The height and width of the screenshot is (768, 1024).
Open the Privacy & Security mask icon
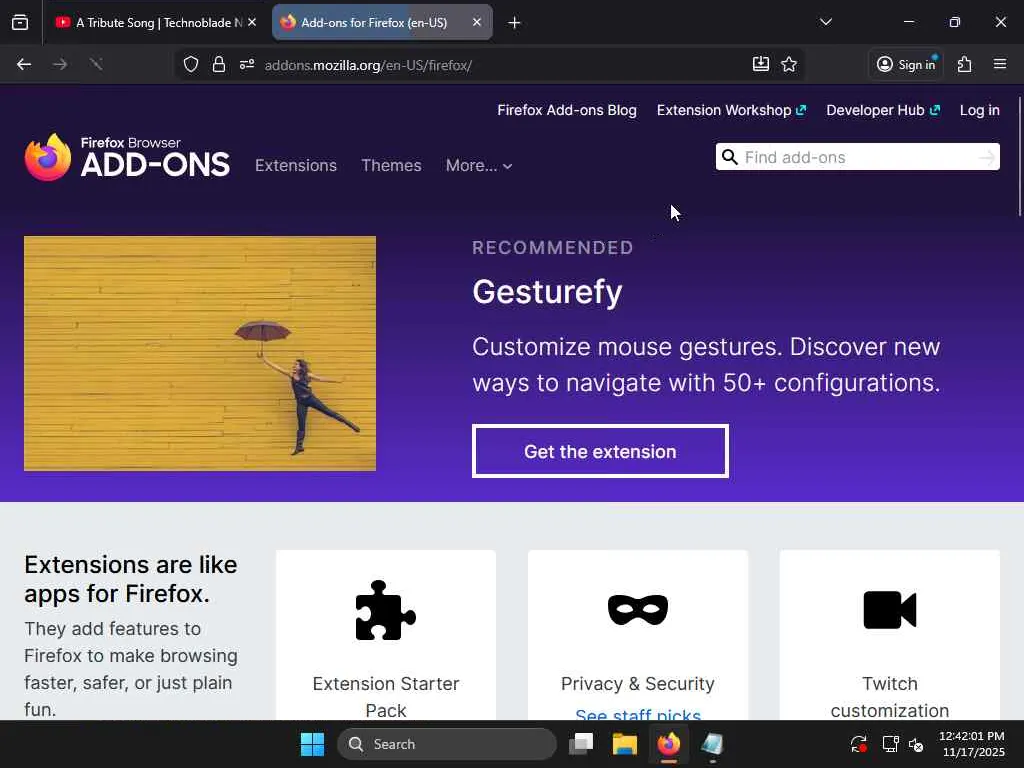(637, 610)
